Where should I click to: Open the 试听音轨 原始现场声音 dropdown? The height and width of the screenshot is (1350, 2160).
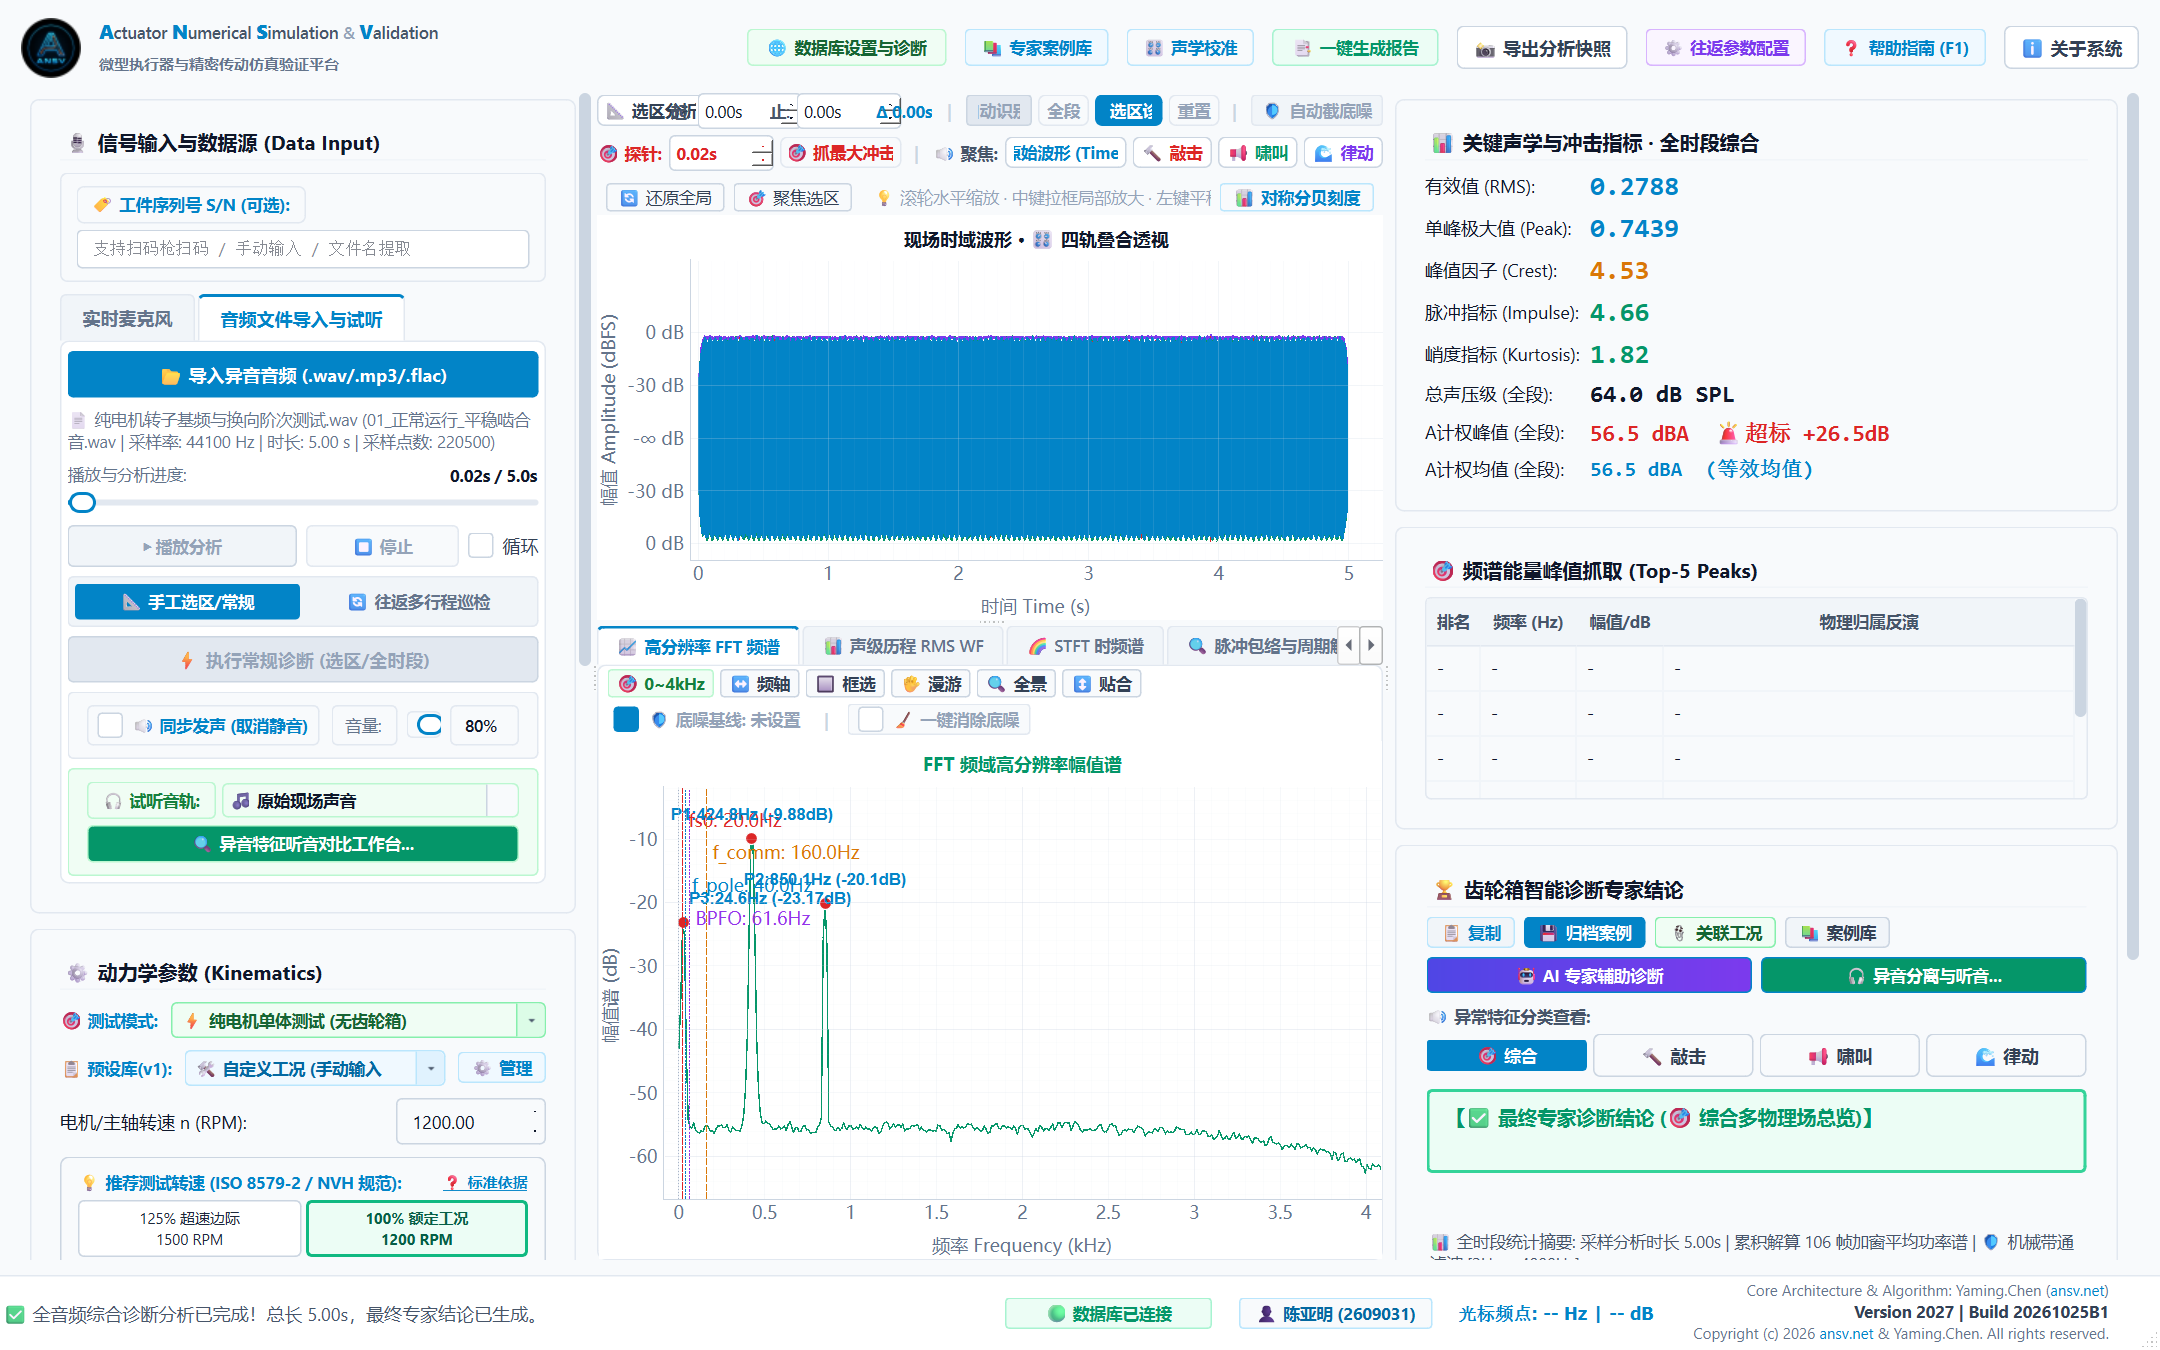370,800
